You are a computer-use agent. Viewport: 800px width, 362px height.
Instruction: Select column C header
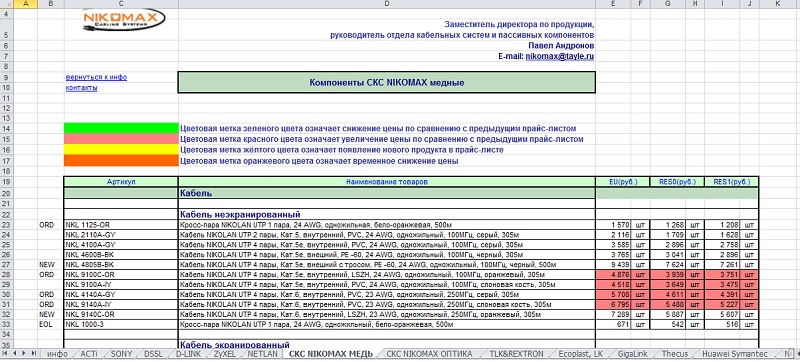click(x=121, y=4)
